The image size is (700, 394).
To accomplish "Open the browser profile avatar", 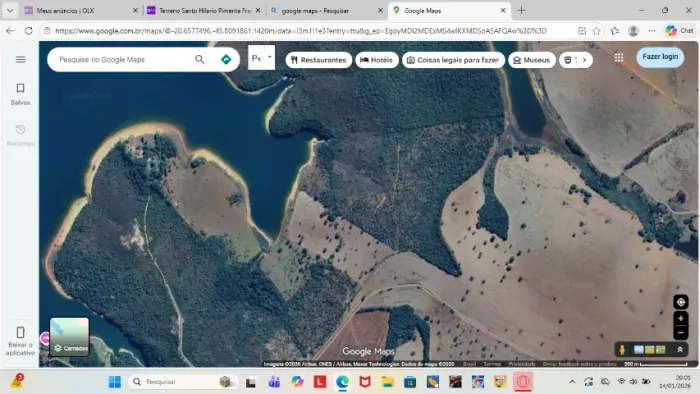I will (x=633, y=31).
